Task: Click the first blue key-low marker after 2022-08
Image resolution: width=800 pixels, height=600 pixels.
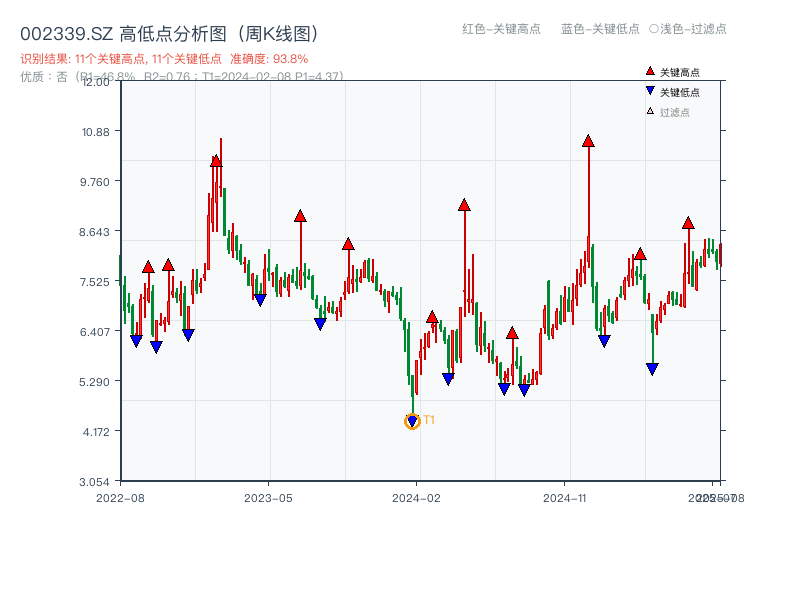Action: (136, 341)
